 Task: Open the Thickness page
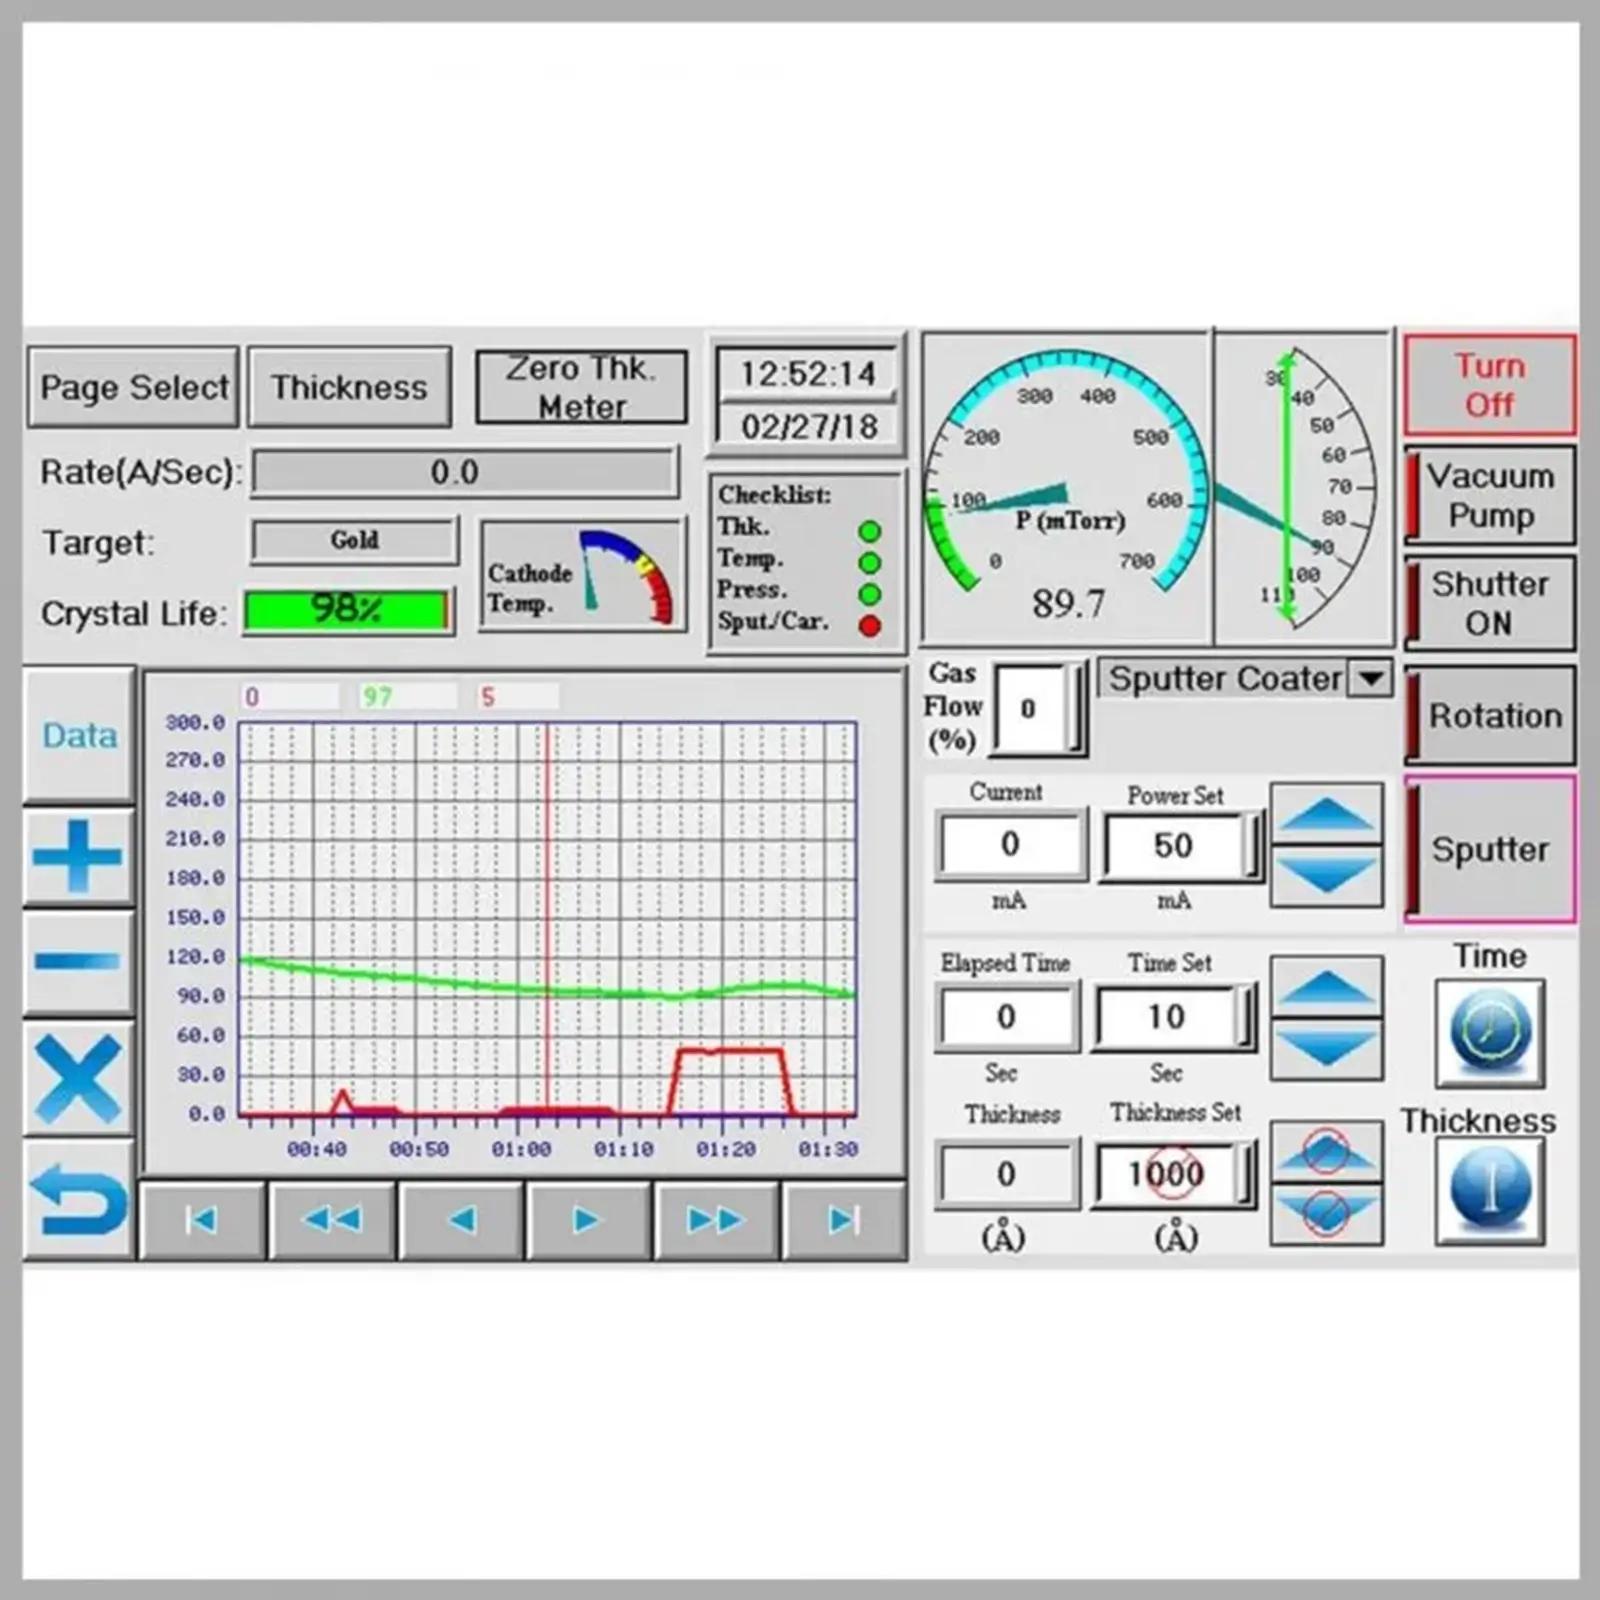(349, 387)
